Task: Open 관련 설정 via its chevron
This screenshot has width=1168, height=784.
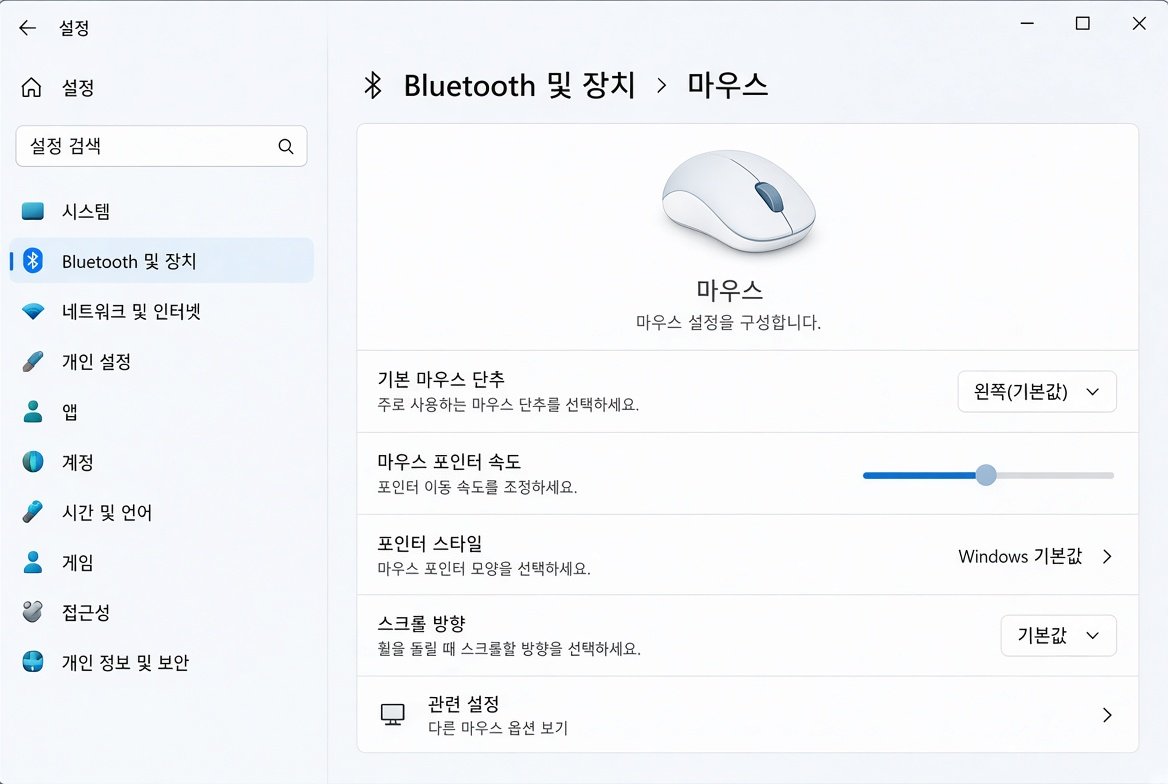Action: point(1108,715)
